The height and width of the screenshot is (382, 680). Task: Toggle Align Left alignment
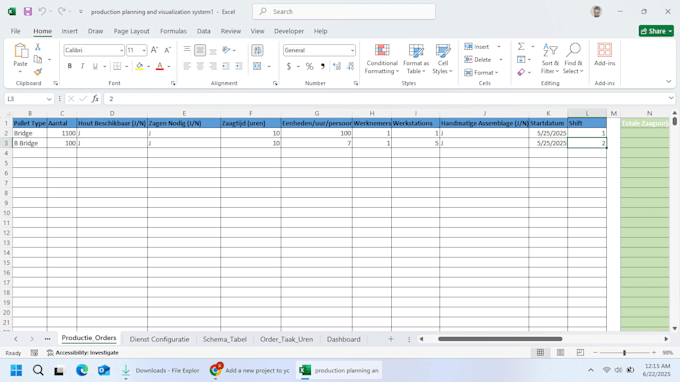coord(187,66)
